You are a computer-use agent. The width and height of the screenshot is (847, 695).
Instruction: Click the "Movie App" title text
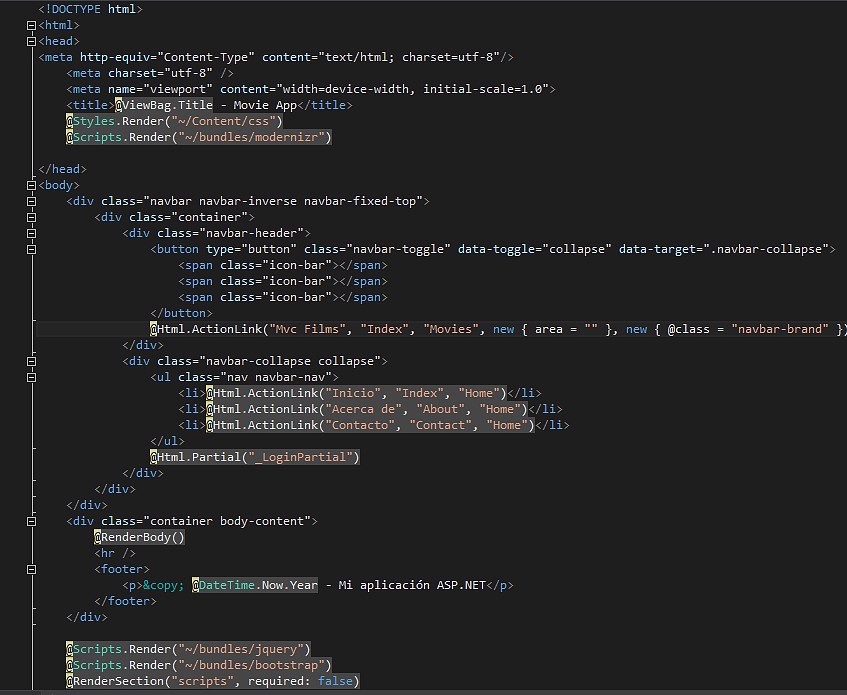tap(265, 105)
